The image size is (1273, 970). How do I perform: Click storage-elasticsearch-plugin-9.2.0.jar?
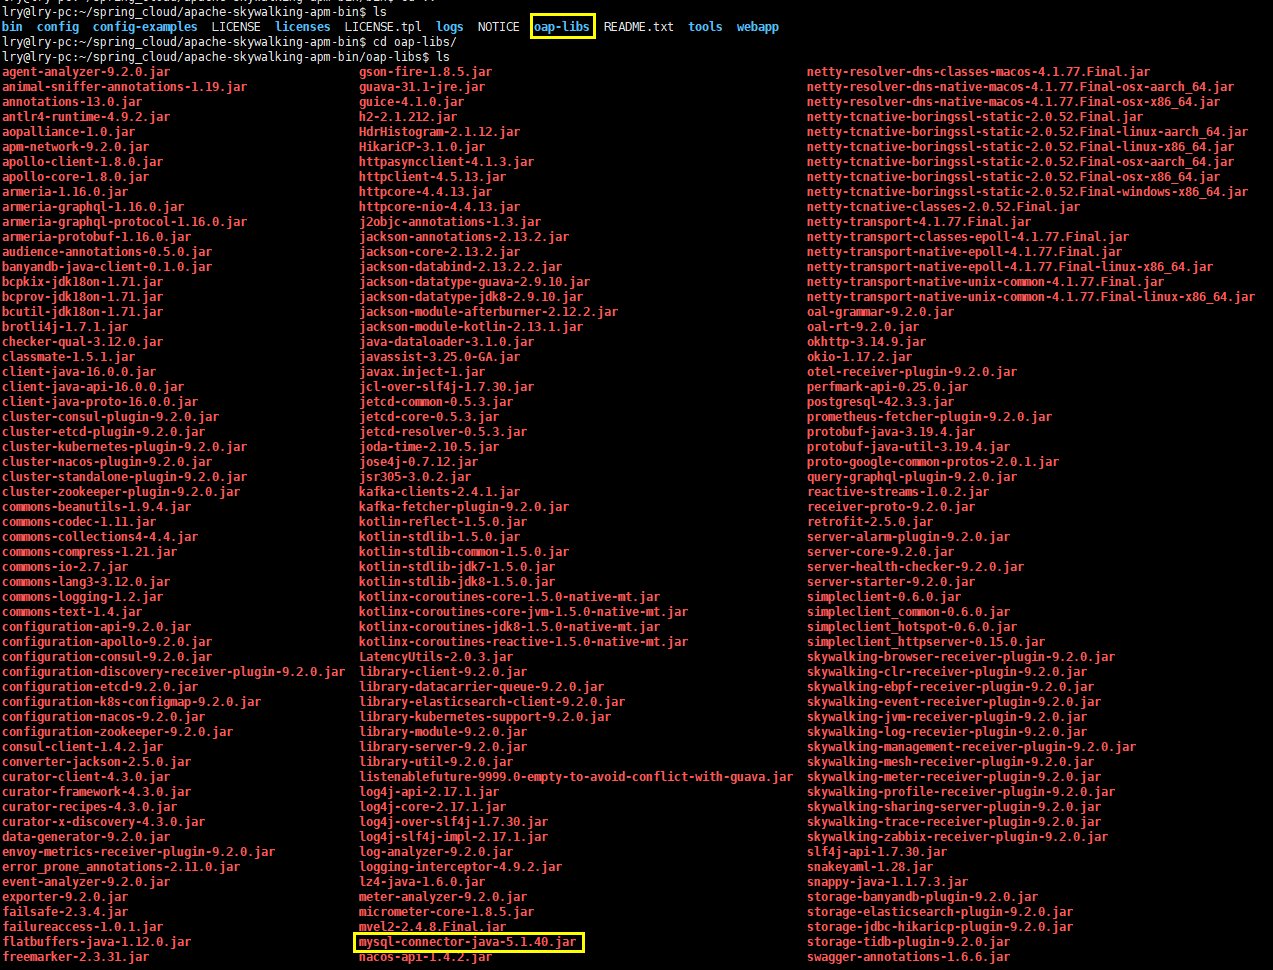940,912
